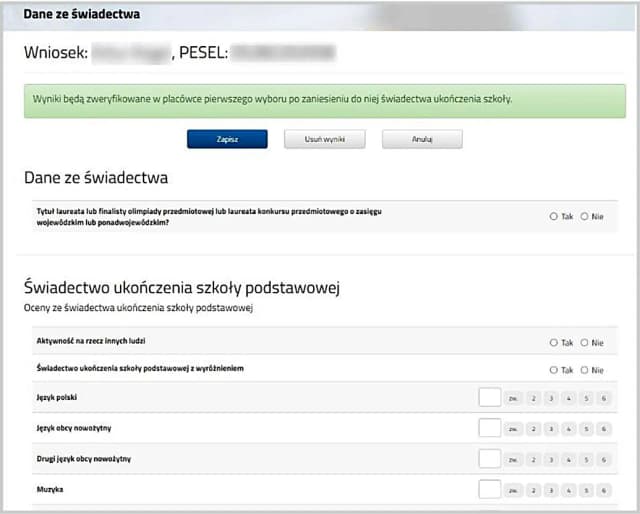640x514 pixels.
Task: Select Tak for olympiad laureate title
Action: [x=554, y=216]
